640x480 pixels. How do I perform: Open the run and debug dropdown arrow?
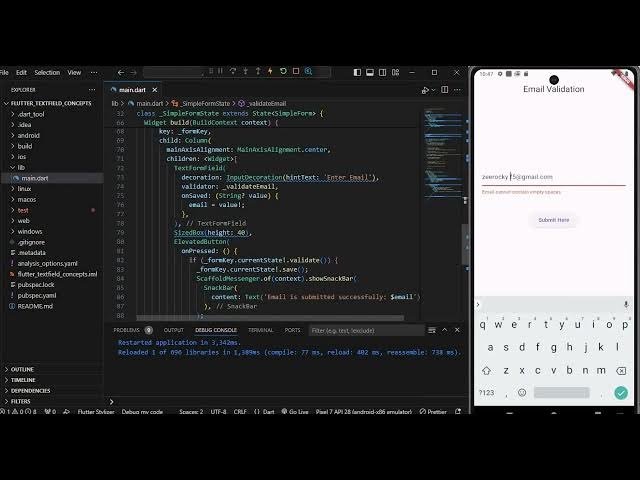tap(433, 90)
